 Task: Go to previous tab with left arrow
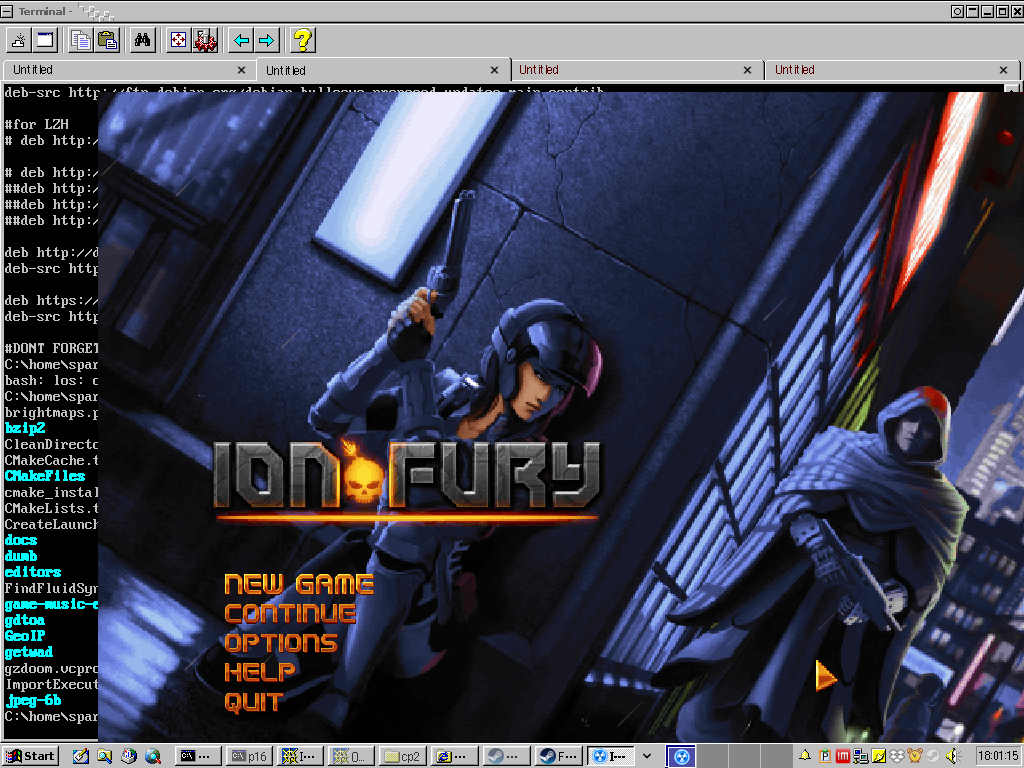click(x=241, y=40)
